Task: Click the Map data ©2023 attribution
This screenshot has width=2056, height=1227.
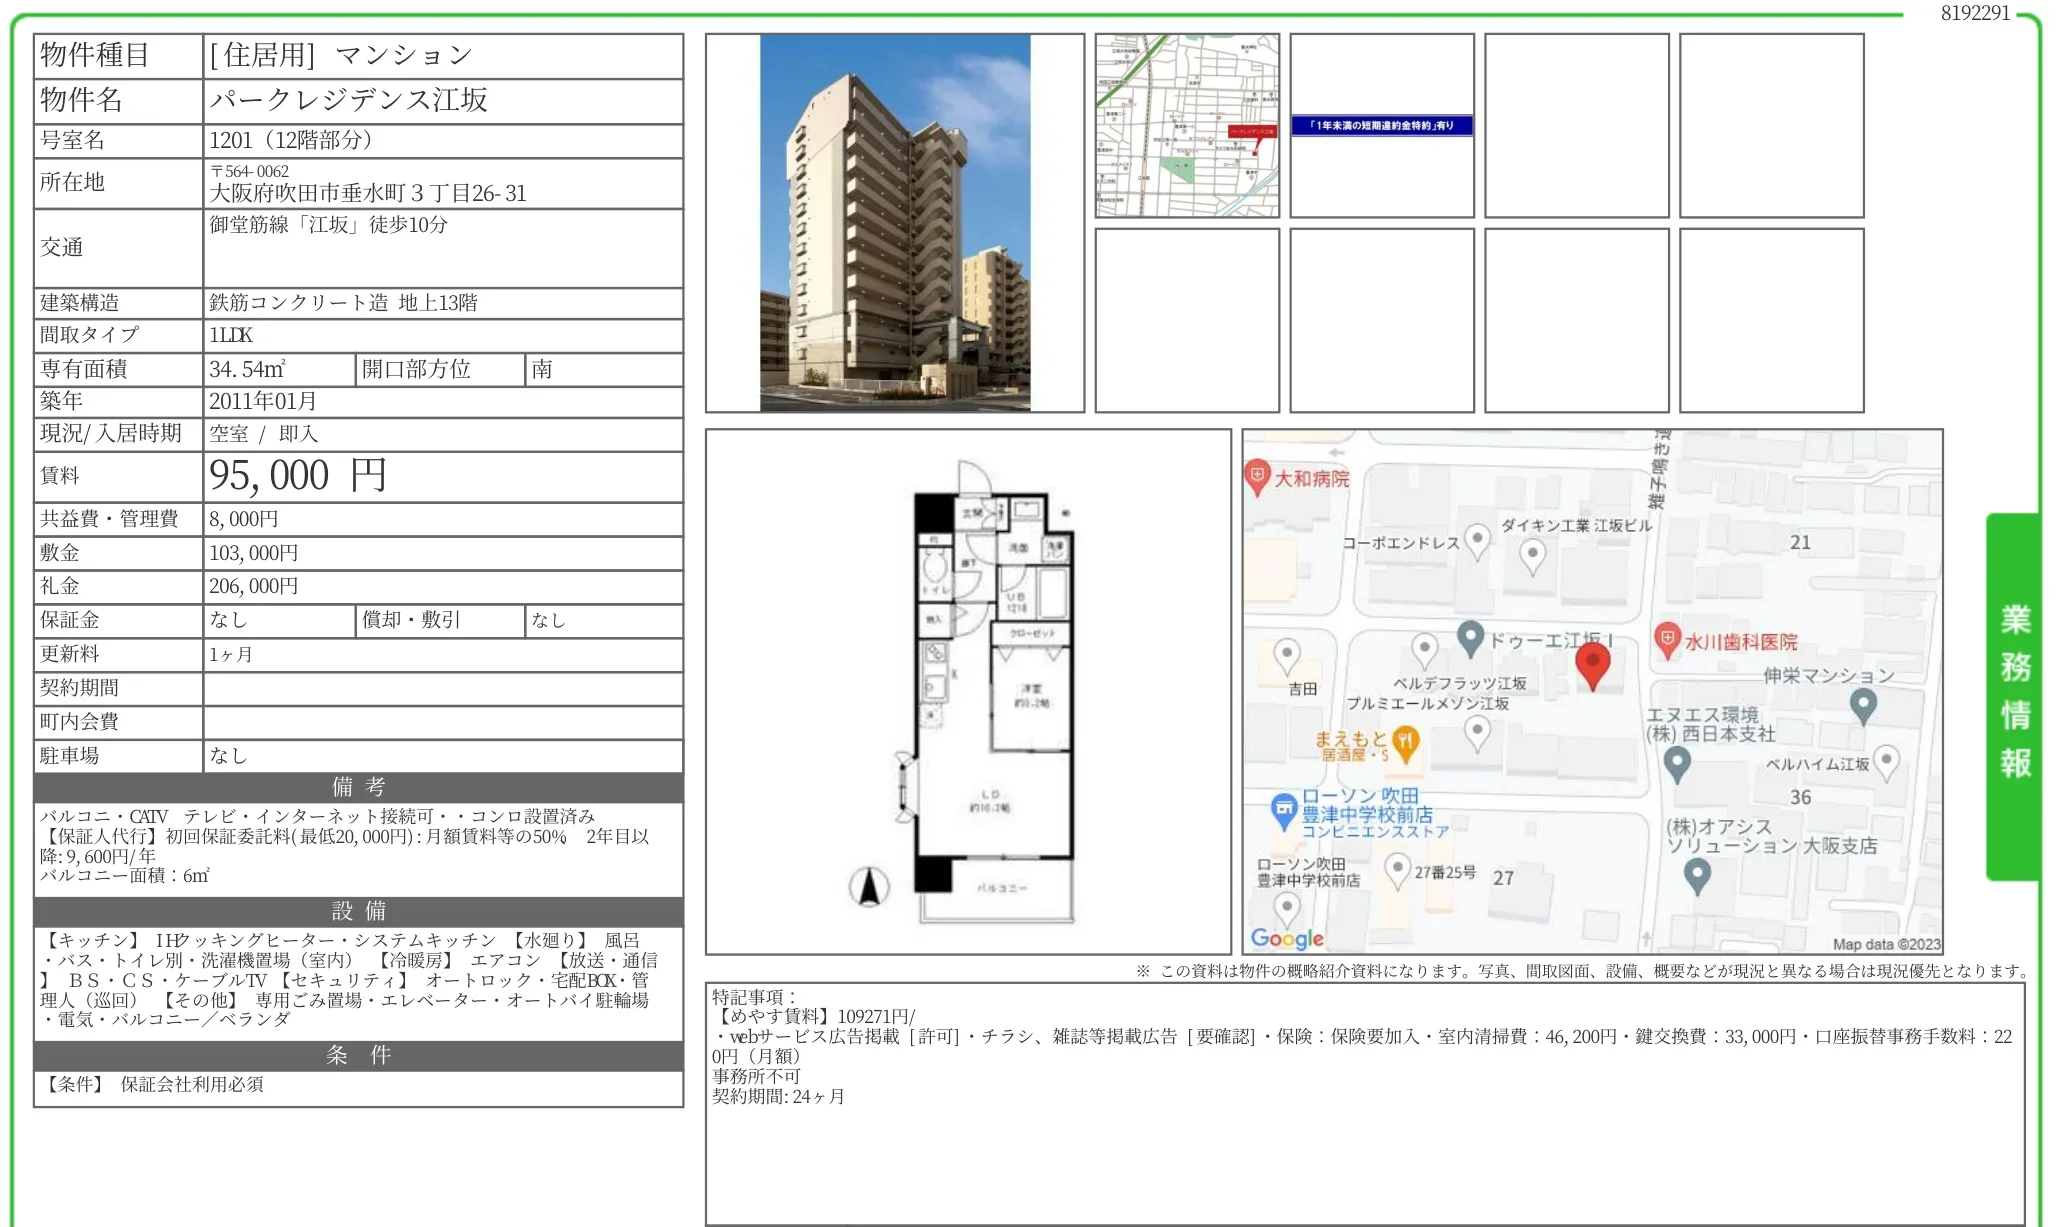Action: (x=1886, y=944)
